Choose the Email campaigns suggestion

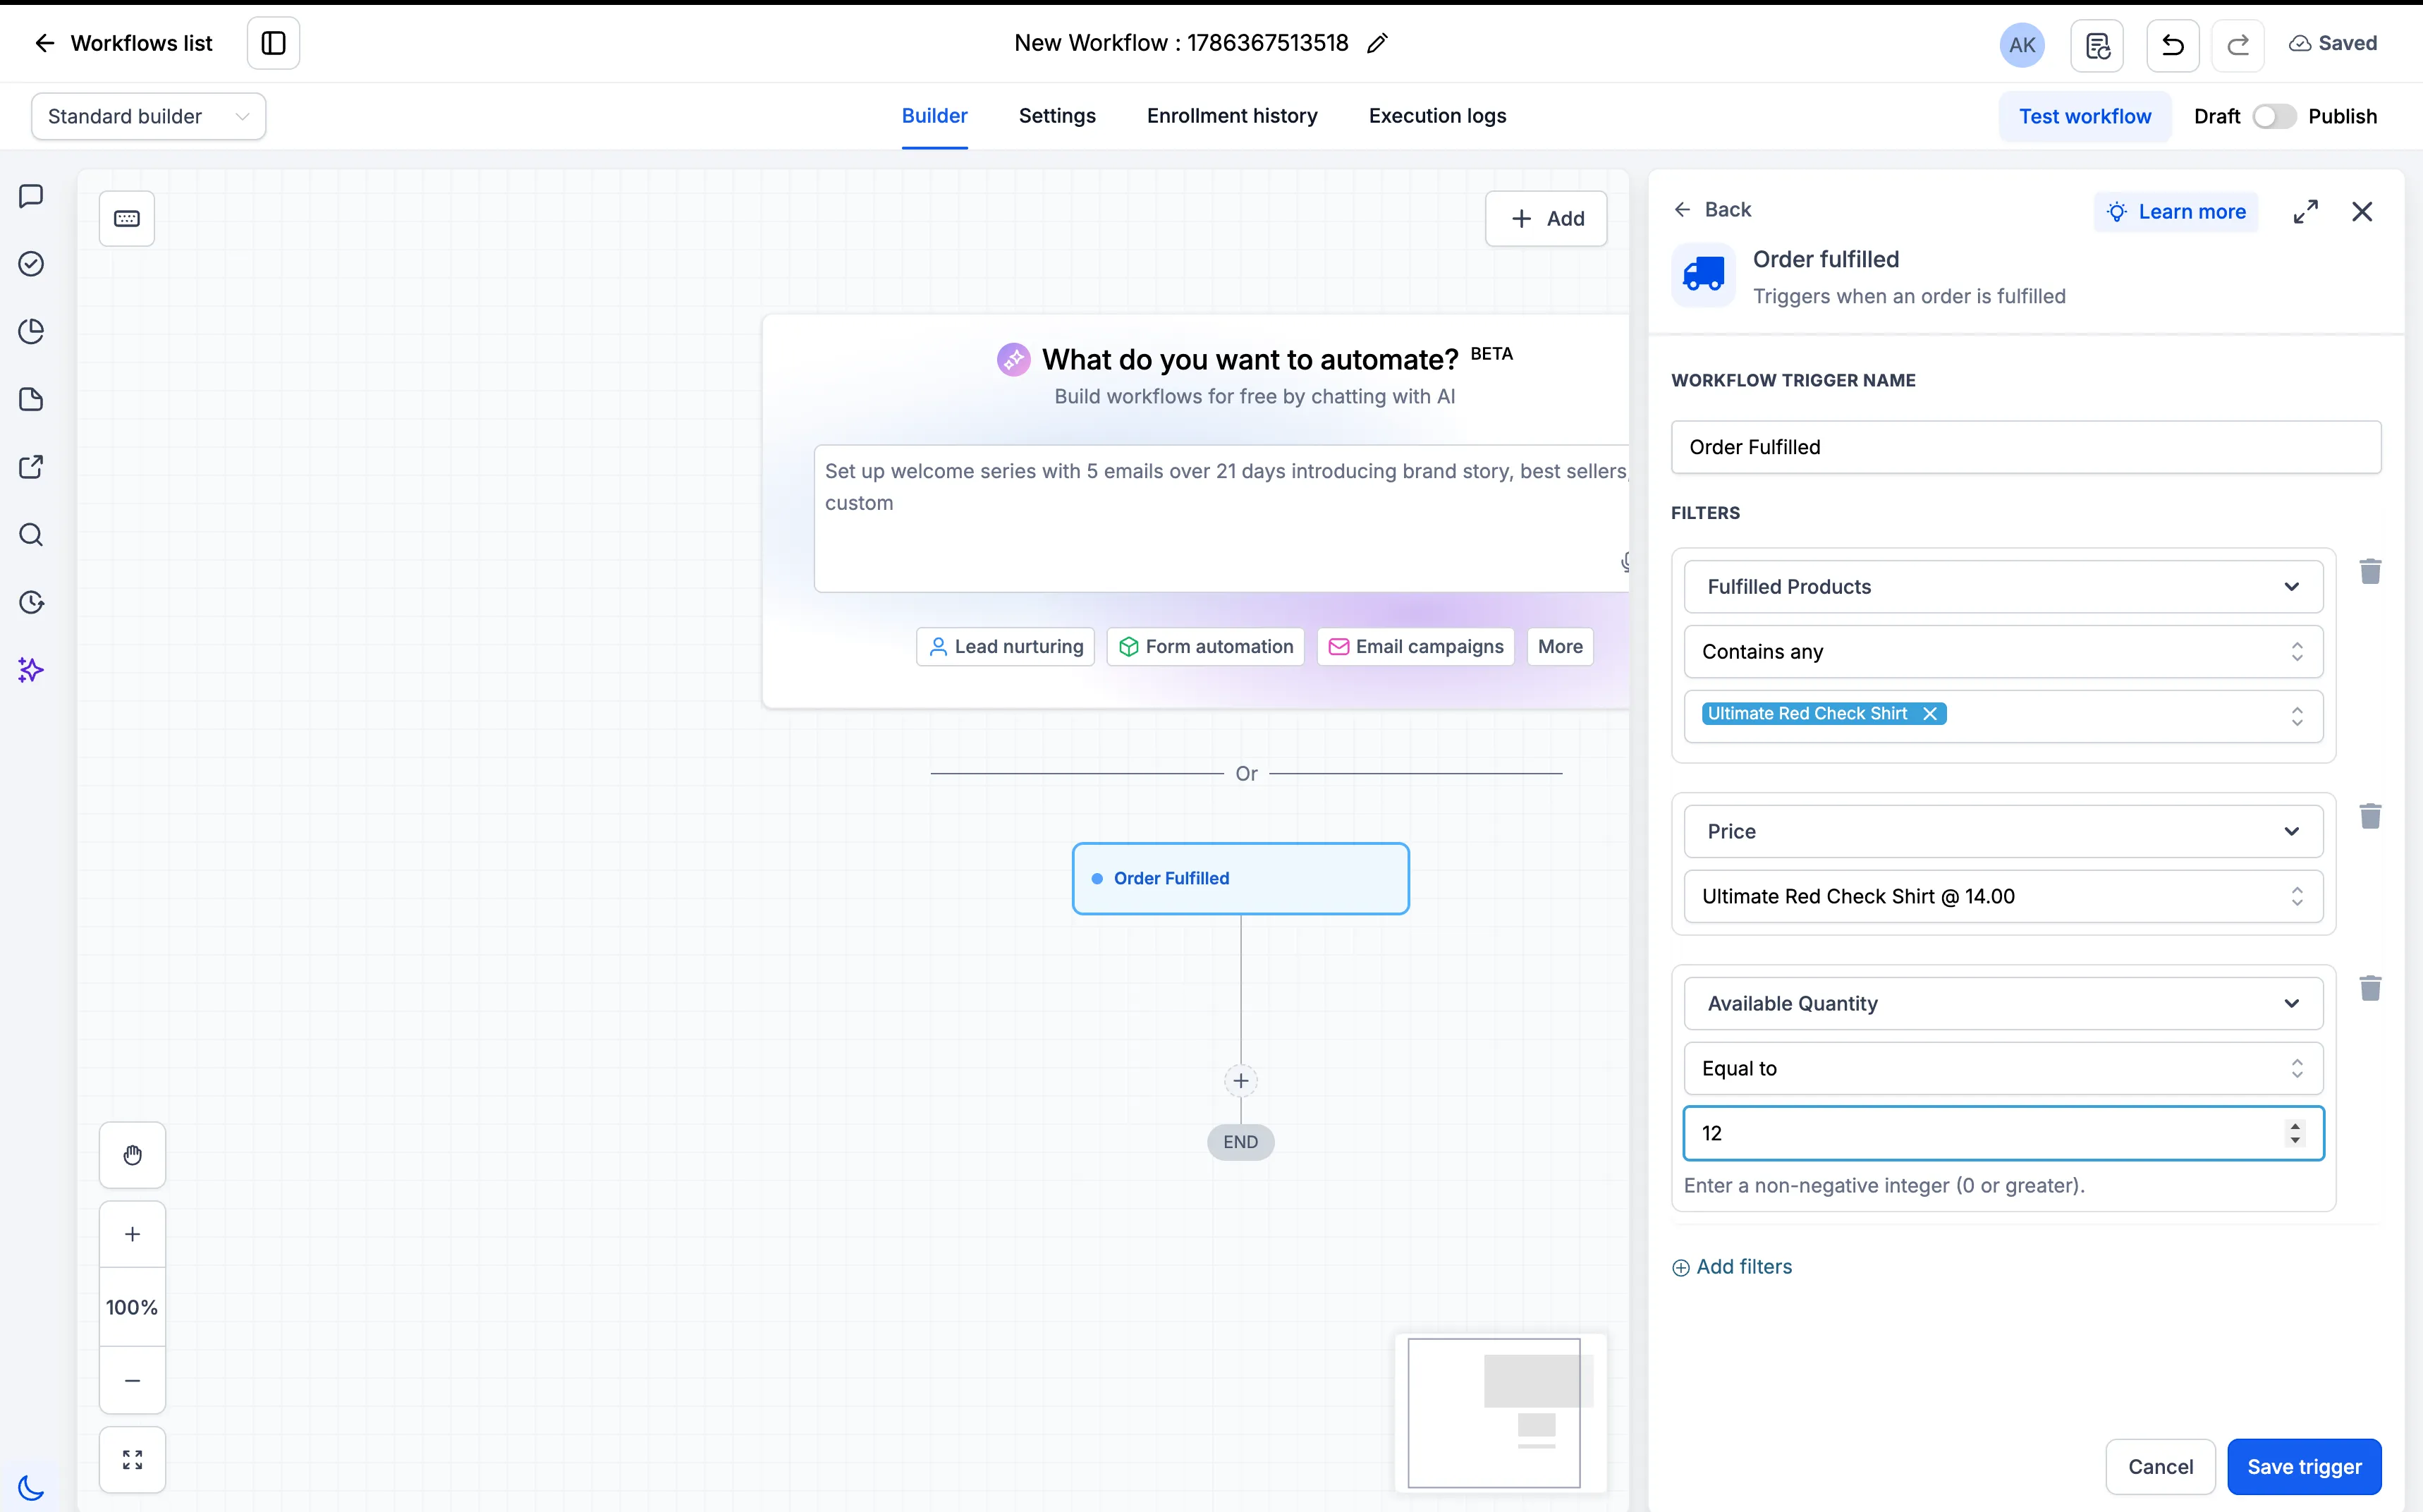click(1415, 647)
